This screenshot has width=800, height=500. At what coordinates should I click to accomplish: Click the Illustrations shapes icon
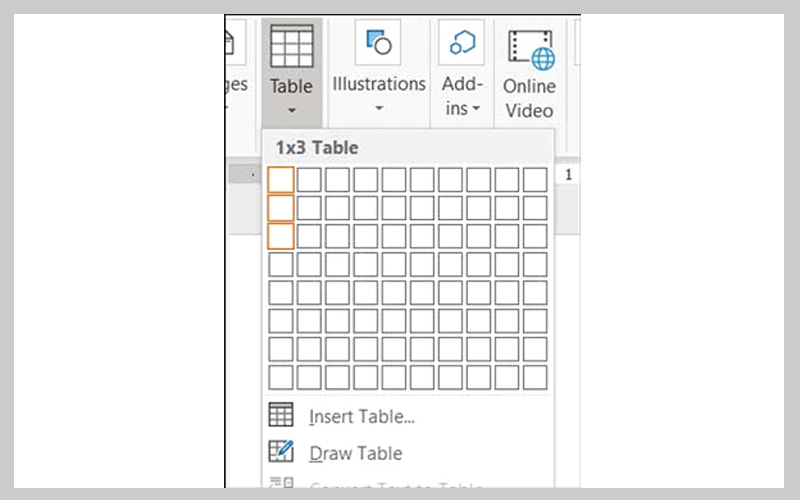click(378, 43)
